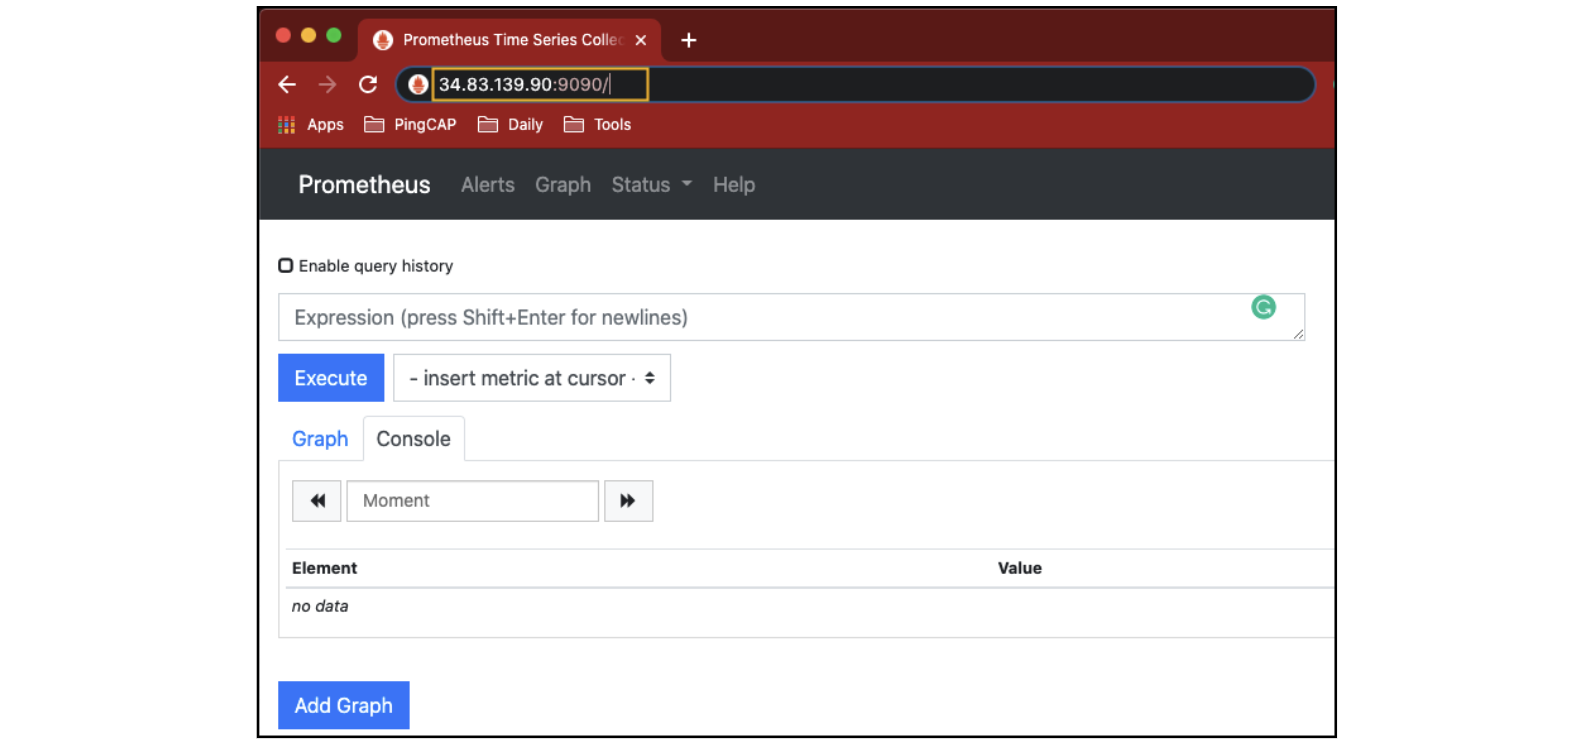Click the Prometheus brand link
The width and height of the screenshot is (1582, 744).
(364, 185)
